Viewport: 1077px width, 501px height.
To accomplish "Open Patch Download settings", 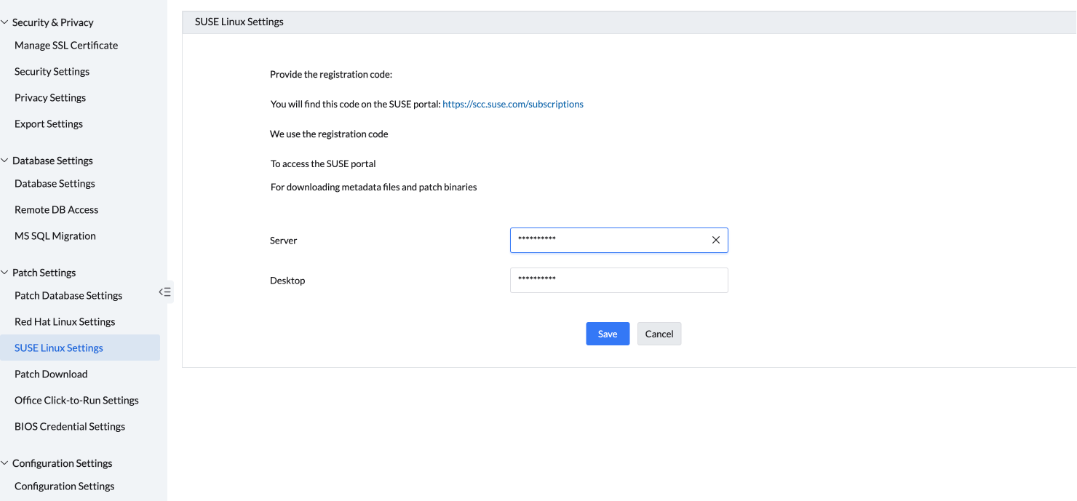I will [51, 374].
